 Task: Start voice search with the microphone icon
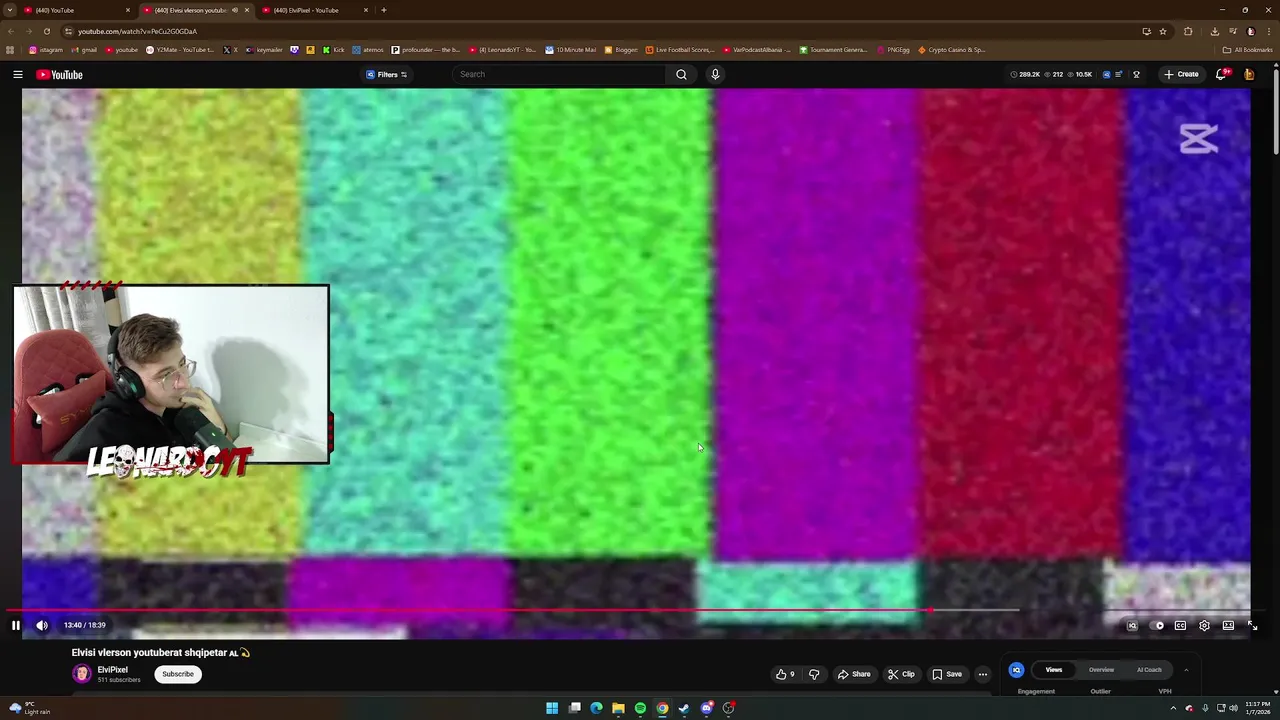tap(715, 74)
